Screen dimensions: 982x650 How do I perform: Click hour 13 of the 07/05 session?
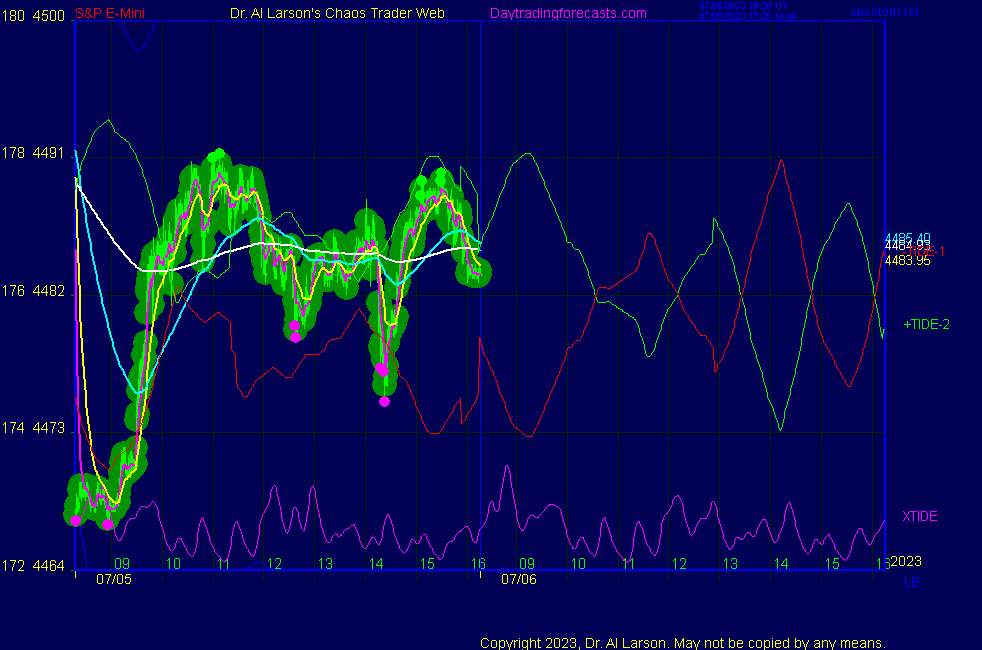pos(325,564)
